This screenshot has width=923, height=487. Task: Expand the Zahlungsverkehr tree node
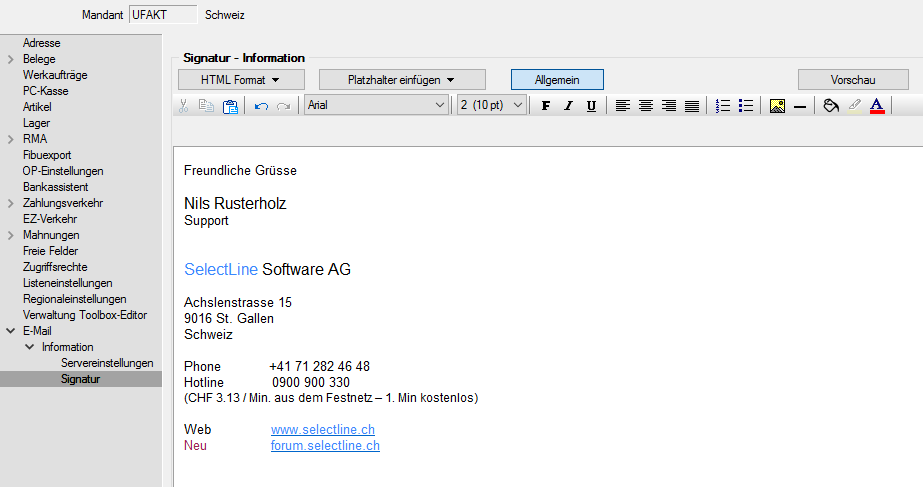(11, 204)
